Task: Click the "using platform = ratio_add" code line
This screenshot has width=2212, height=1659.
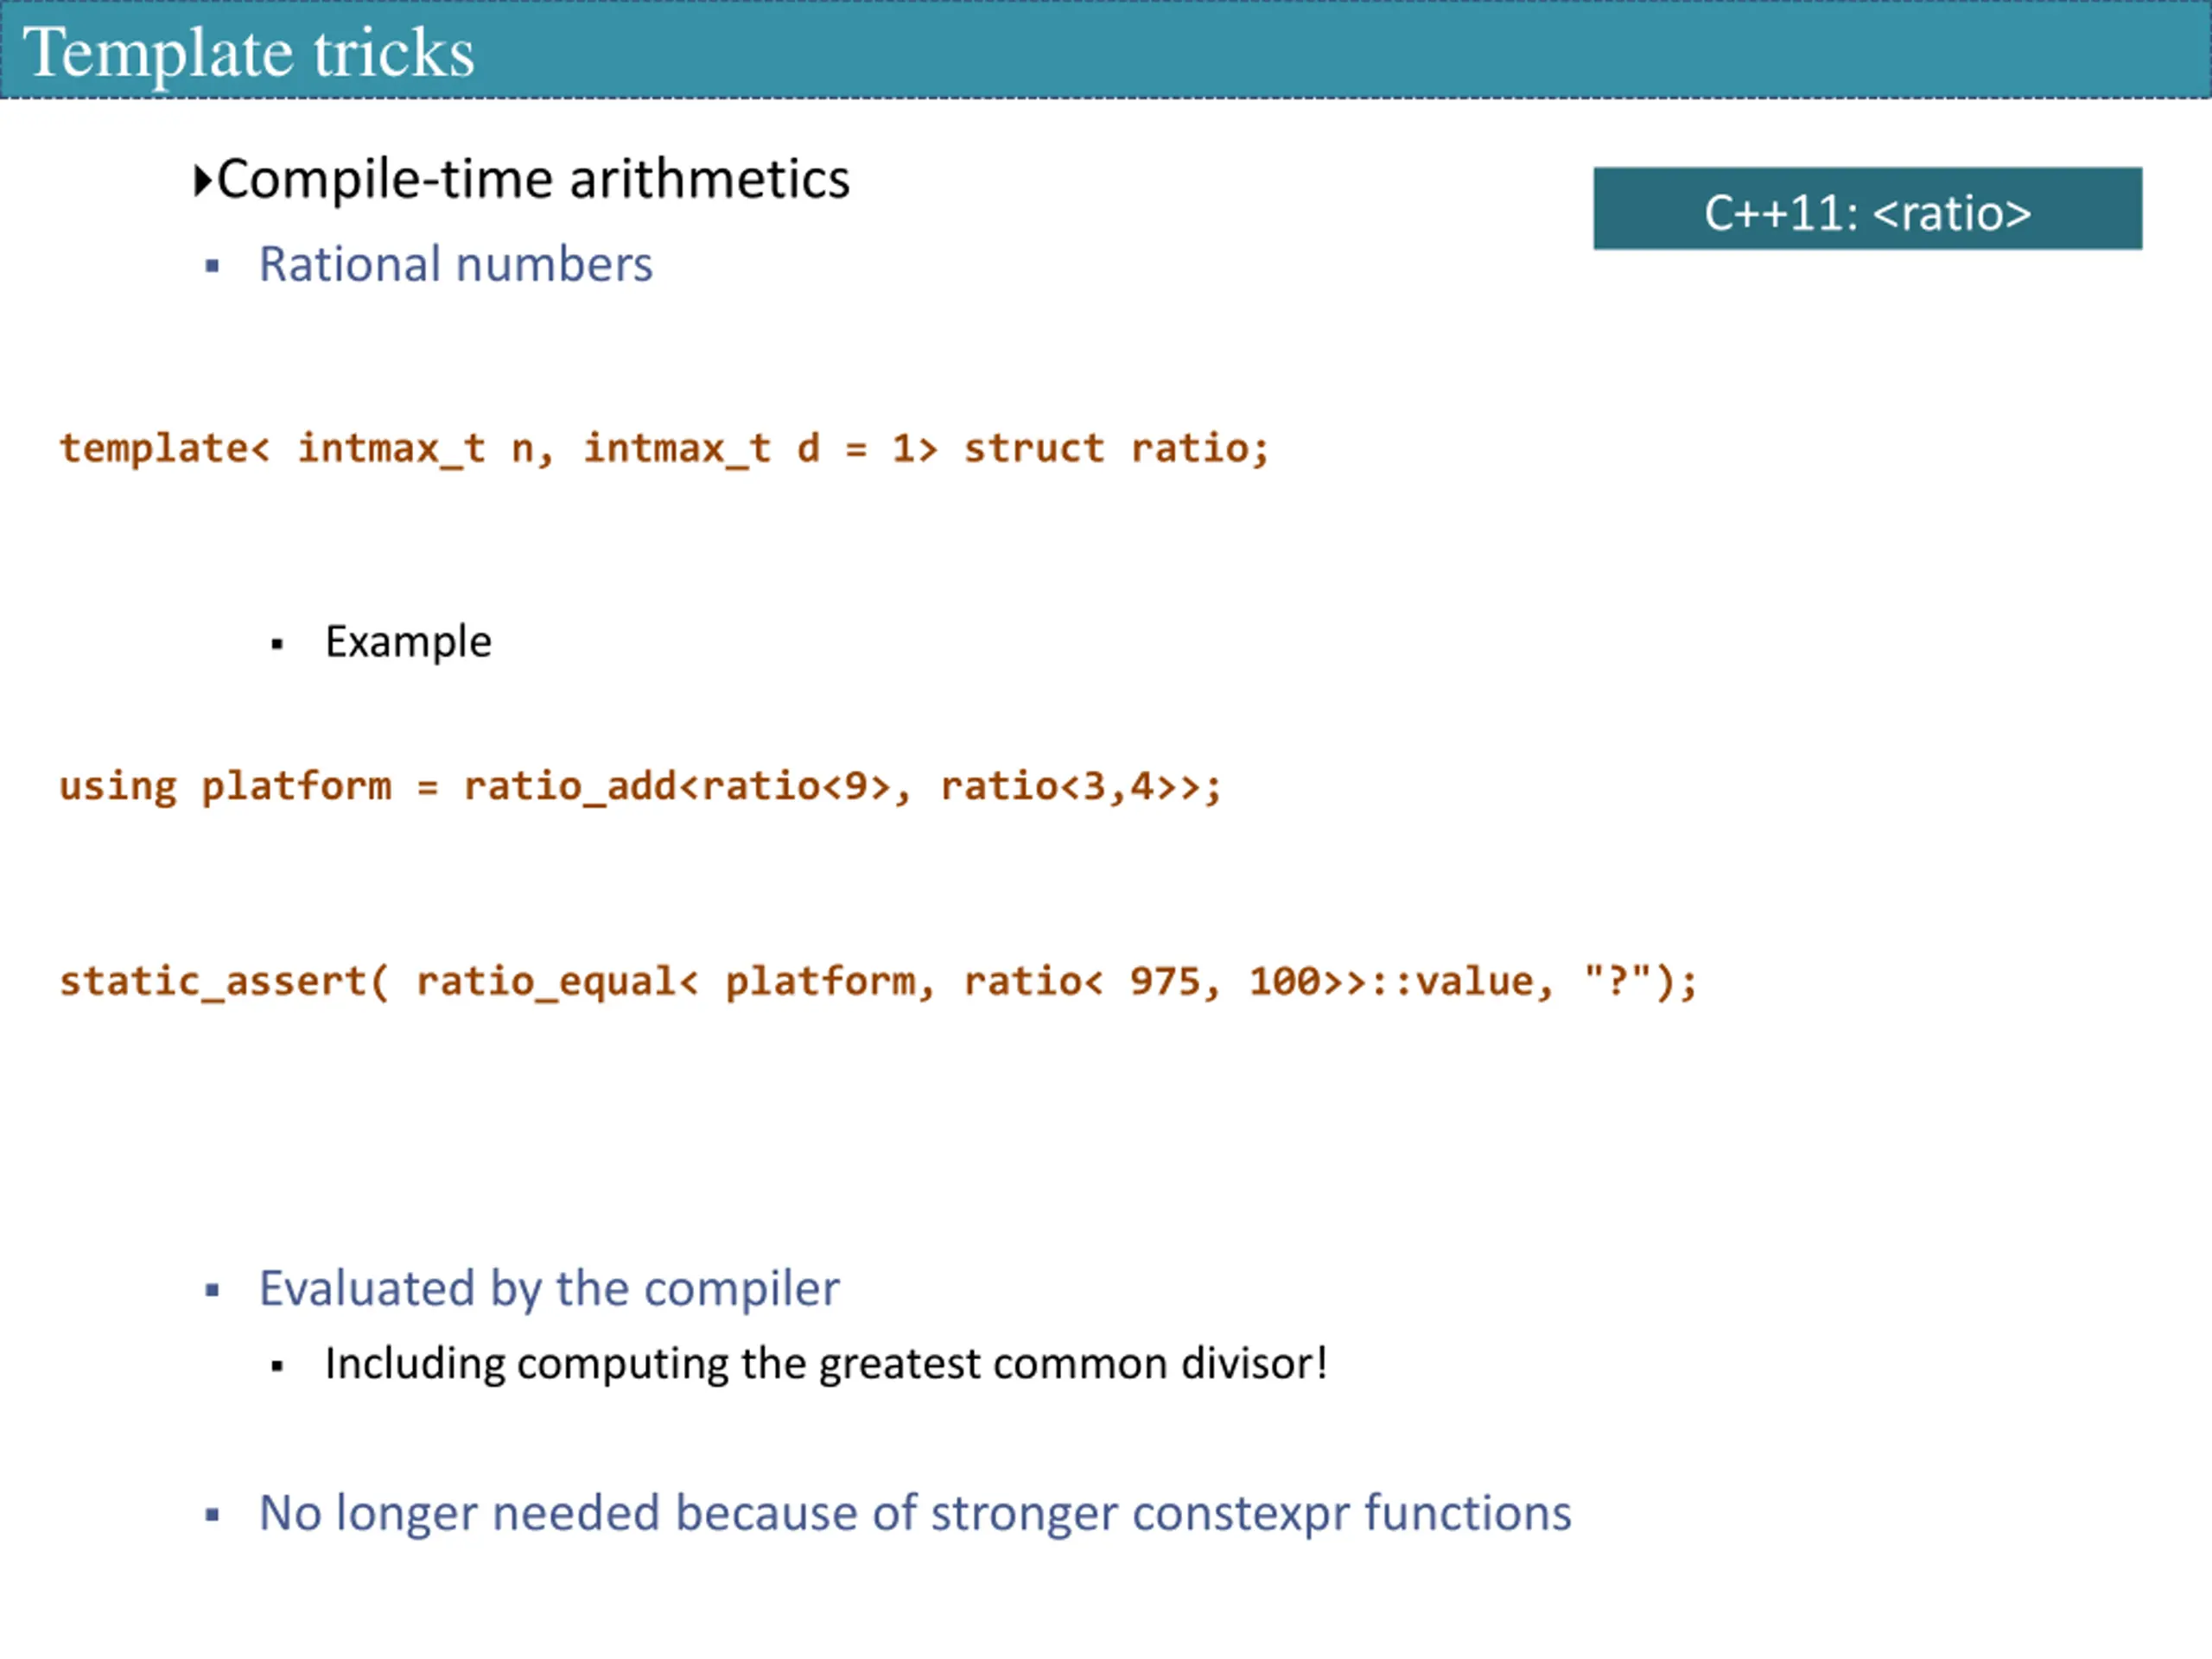Action: pos(640,787)
